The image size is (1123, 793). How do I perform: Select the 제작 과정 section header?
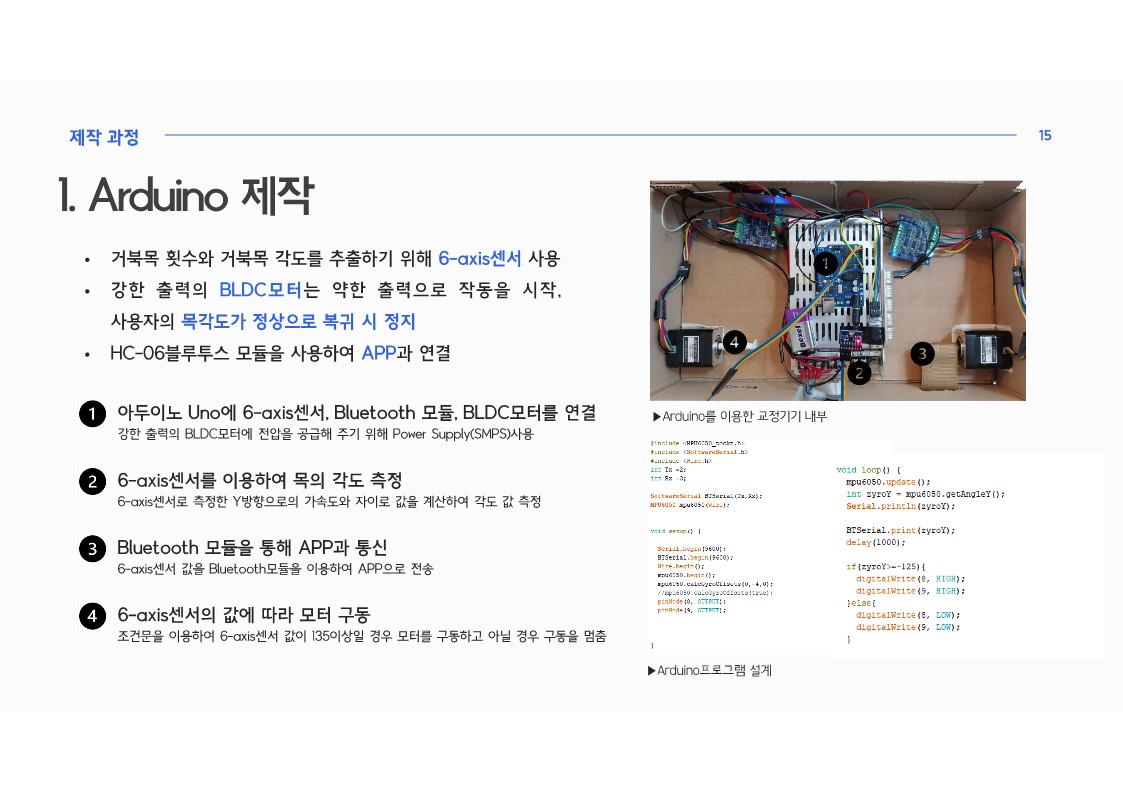104,137
